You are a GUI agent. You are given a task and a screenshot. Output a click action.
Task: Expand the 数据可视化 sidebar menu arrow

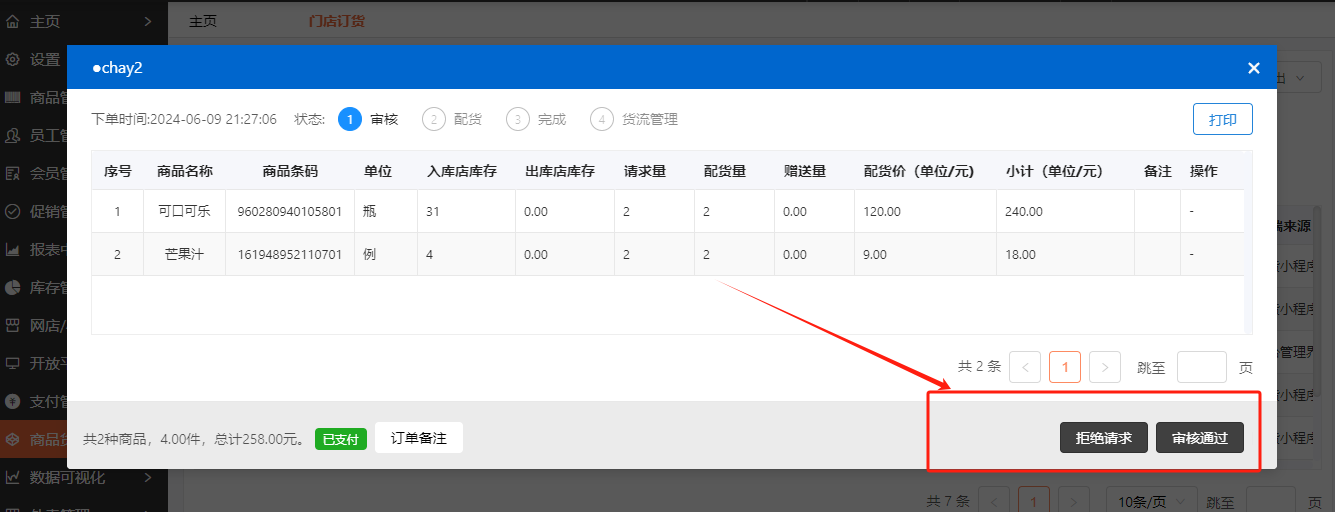tap(147, 477)
